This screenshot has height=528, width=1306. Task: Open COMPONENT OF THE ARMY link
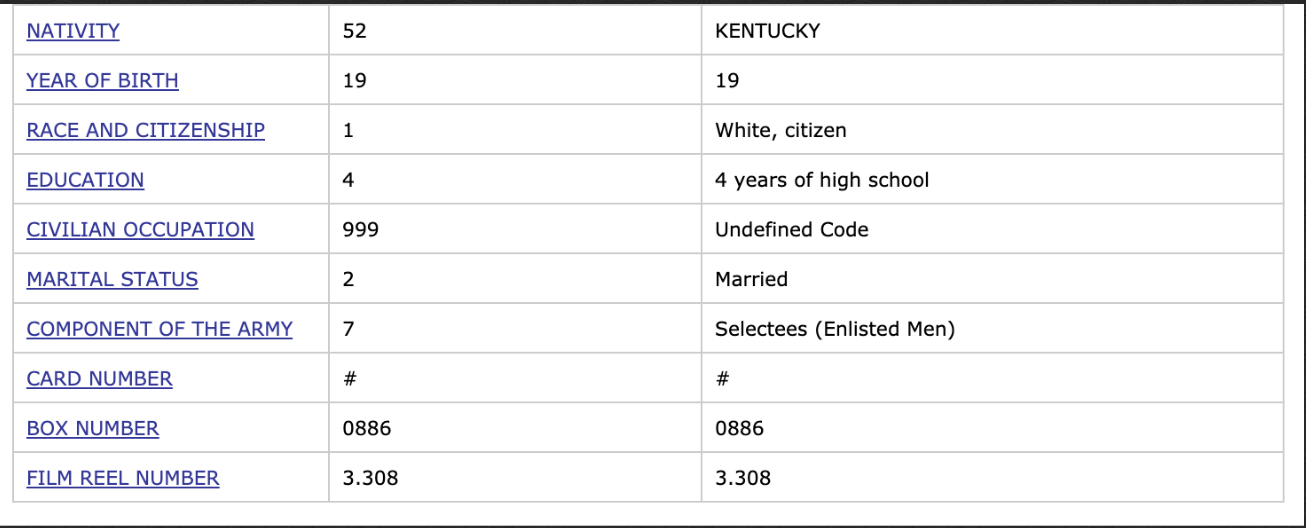tap(160, 329)
